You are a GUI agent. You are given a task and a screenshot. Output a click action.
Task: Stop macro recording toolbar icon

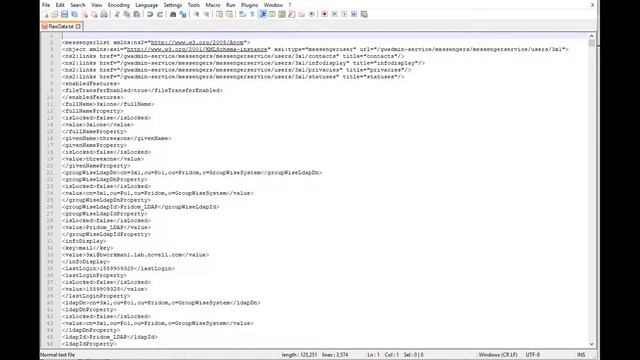point(334,14)
